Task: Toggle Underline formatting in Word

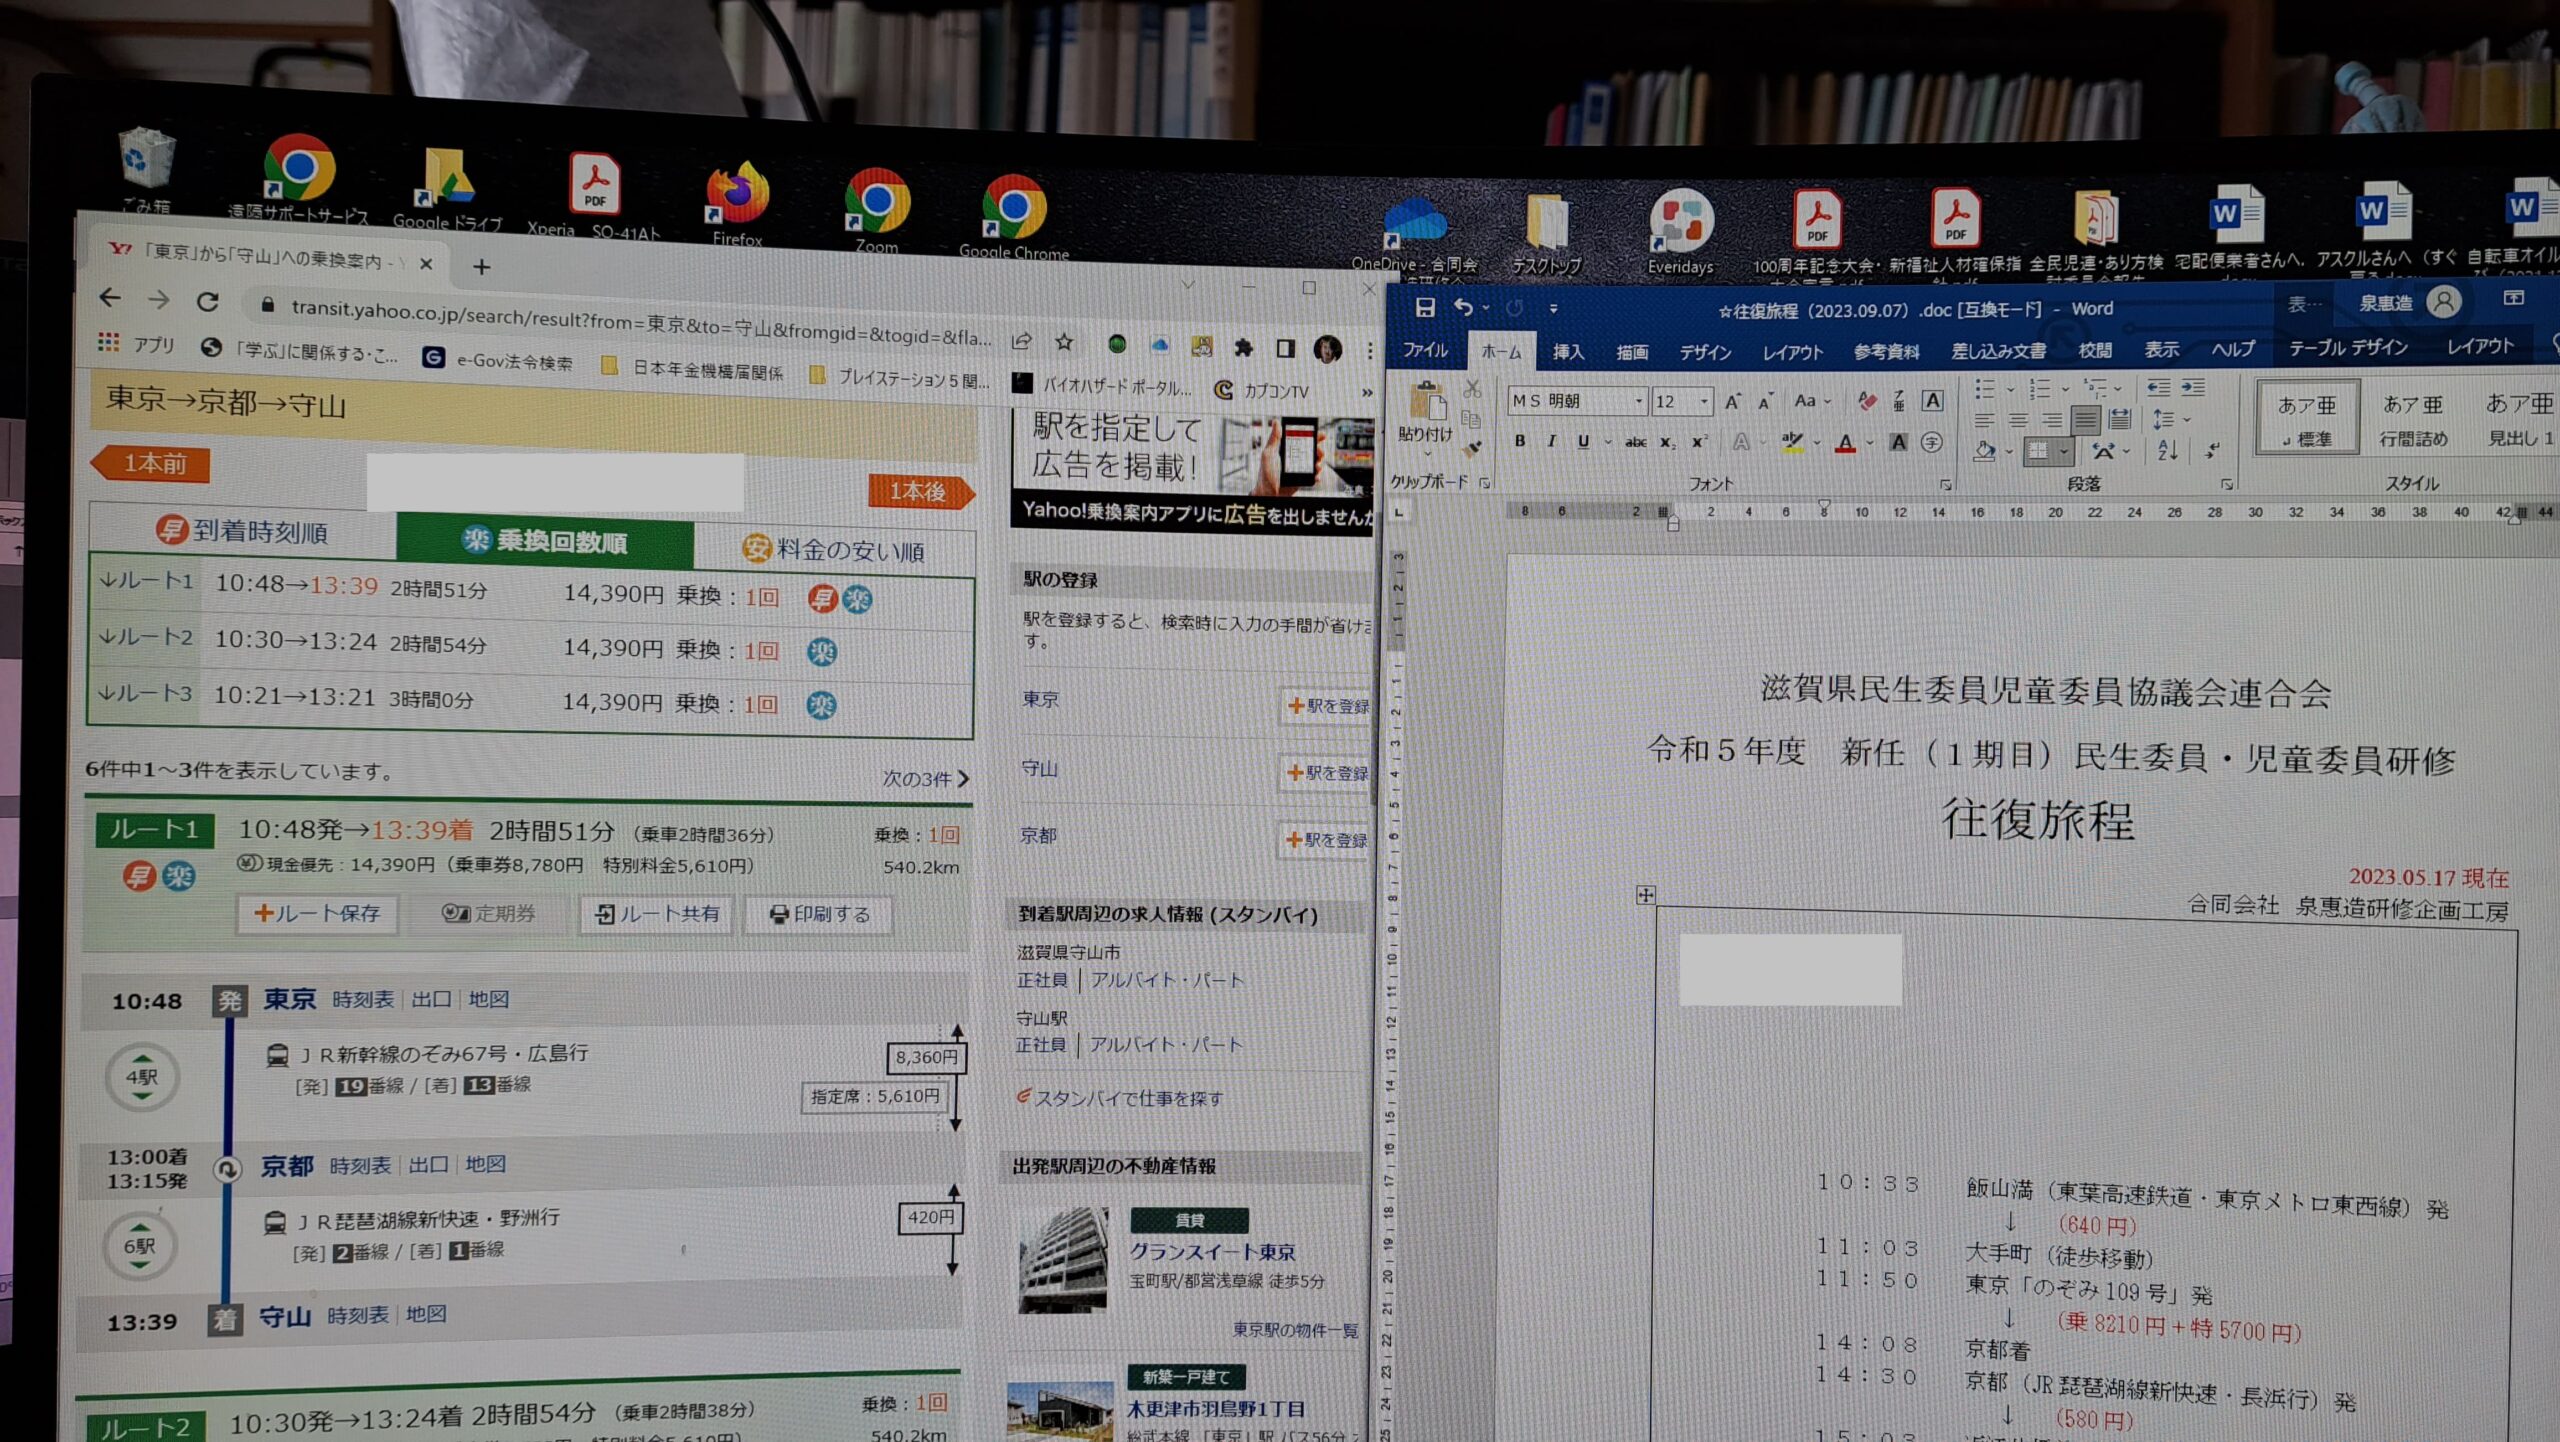Action: [1583, 441]
